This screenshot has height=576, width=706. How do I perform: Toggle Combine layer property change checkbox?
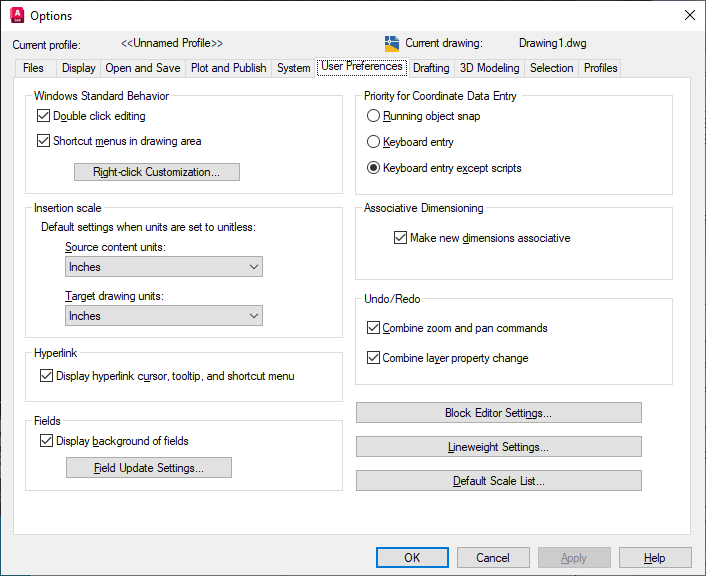(373, 358)
